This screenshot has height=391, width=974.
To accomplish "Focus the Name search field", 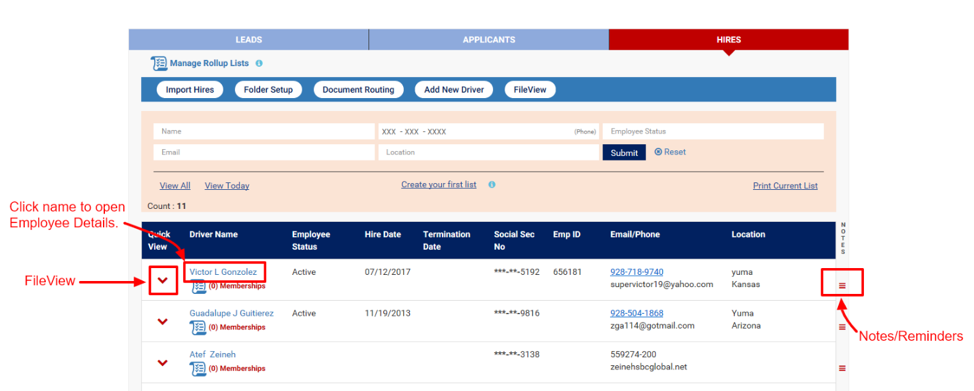I will [264, 131].
